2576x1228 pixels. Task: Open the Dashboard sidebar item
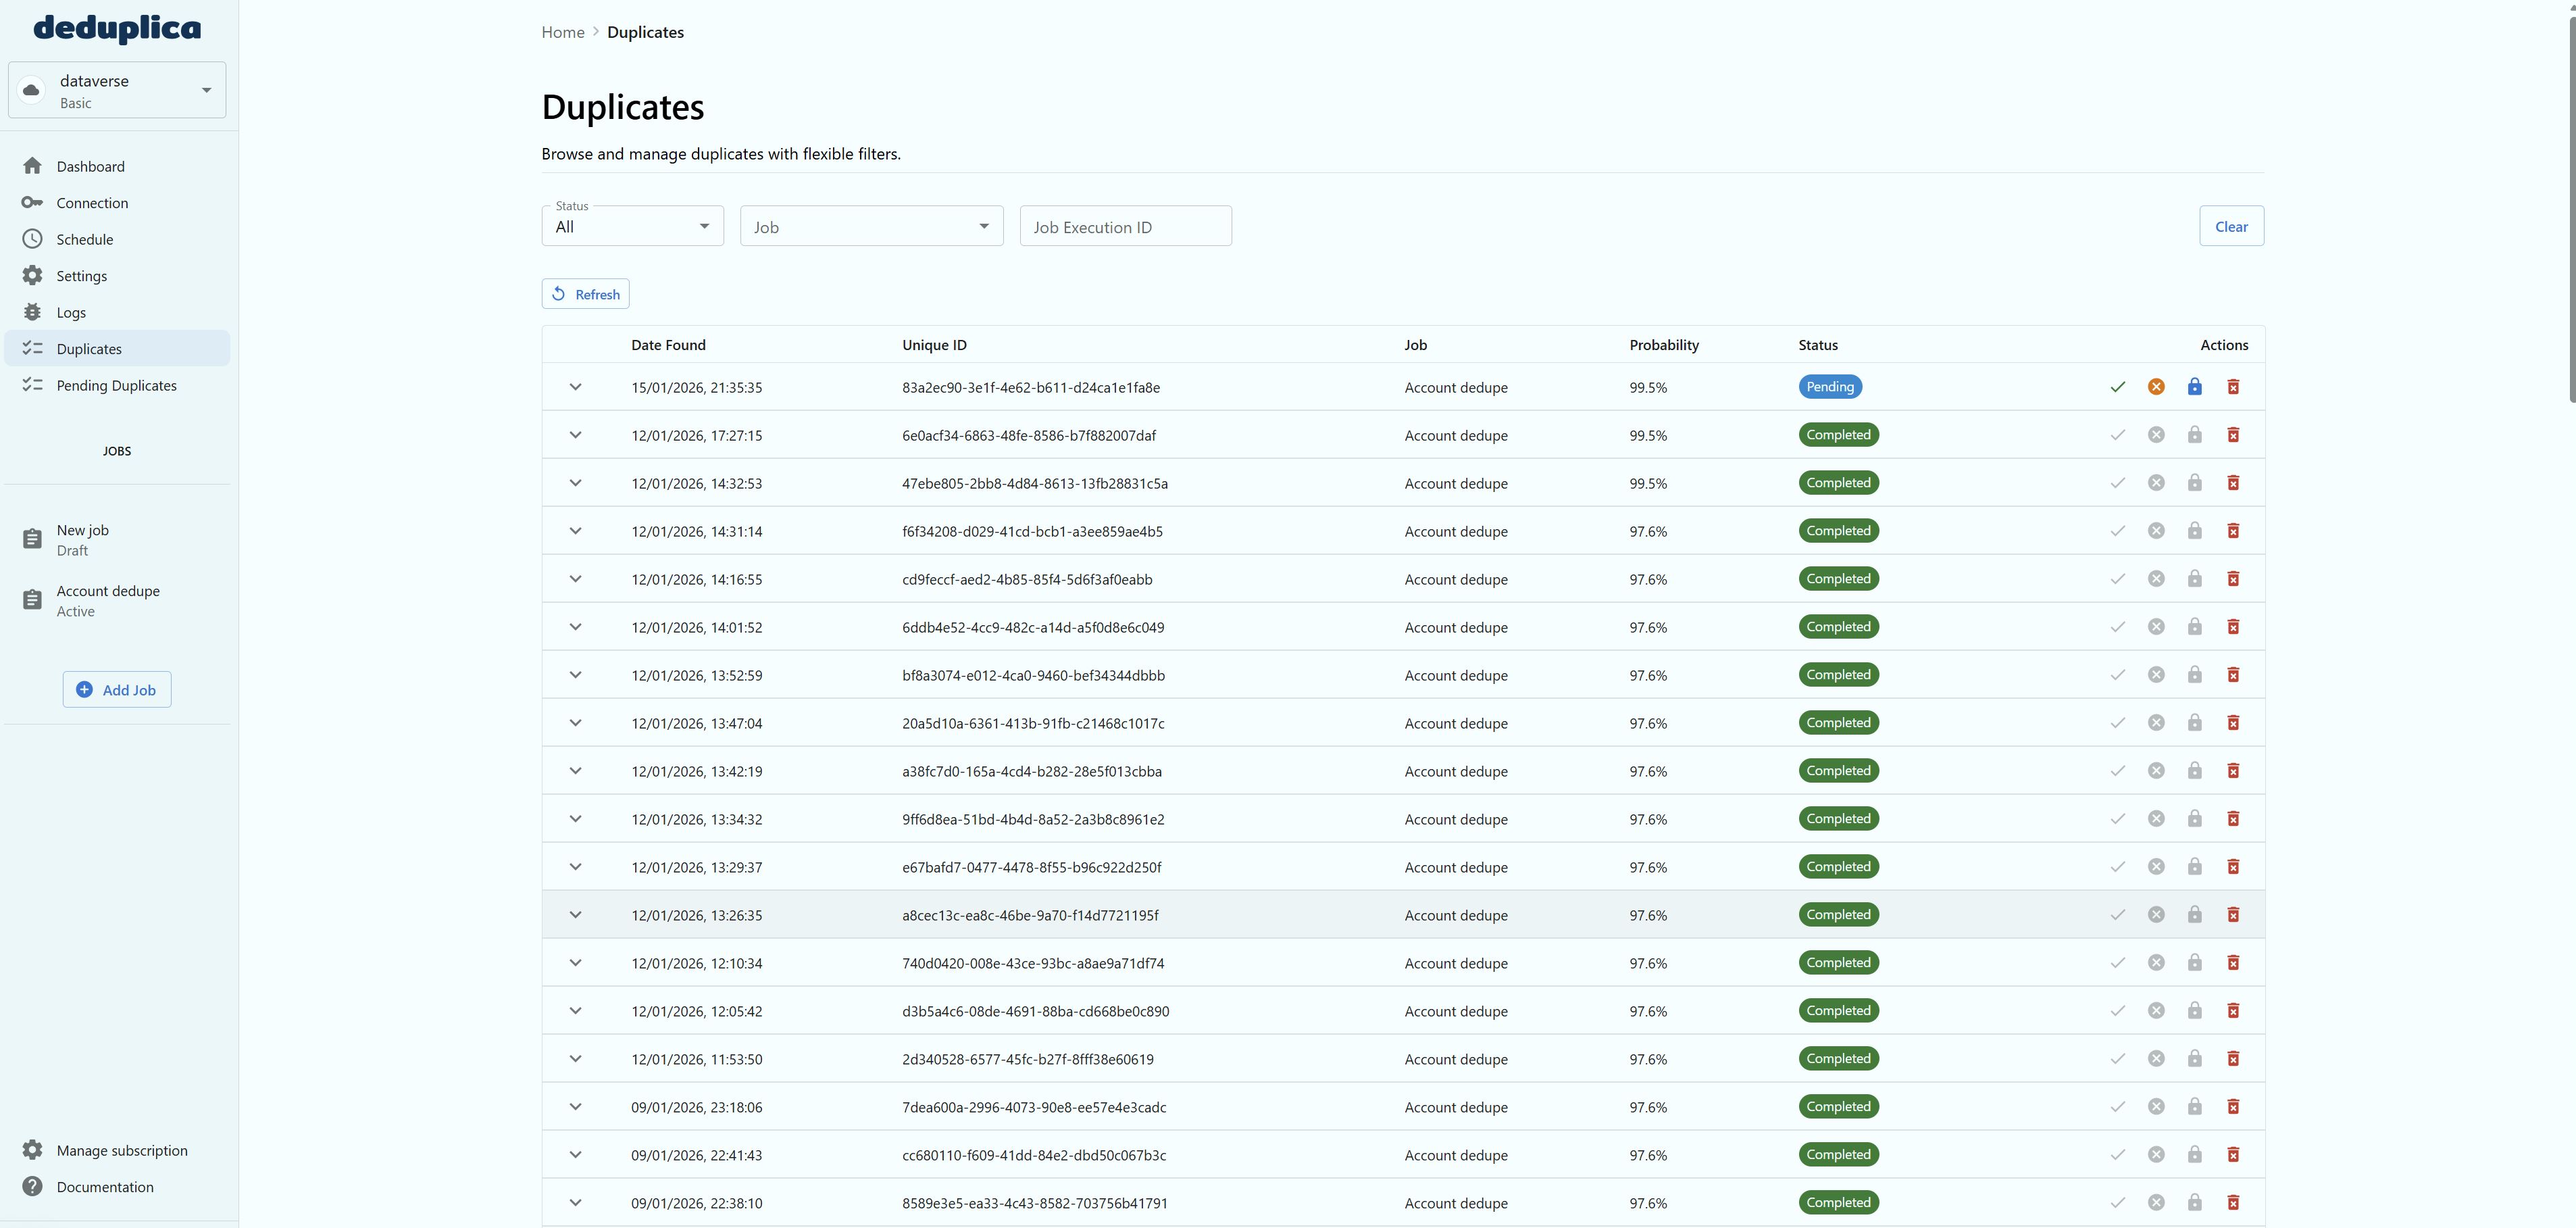click(x=90, y=166)
